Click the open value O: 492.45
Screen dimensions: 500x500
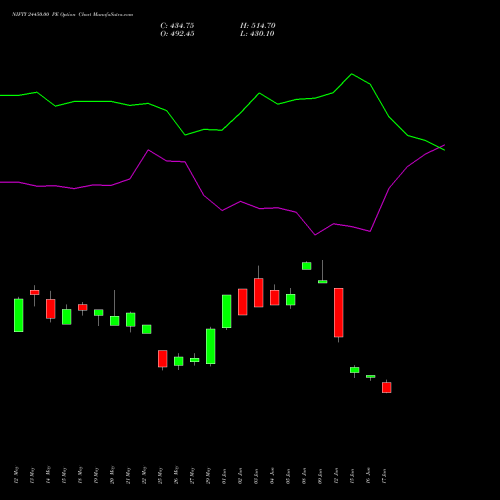pyautogui.click(x=177, y=34)
